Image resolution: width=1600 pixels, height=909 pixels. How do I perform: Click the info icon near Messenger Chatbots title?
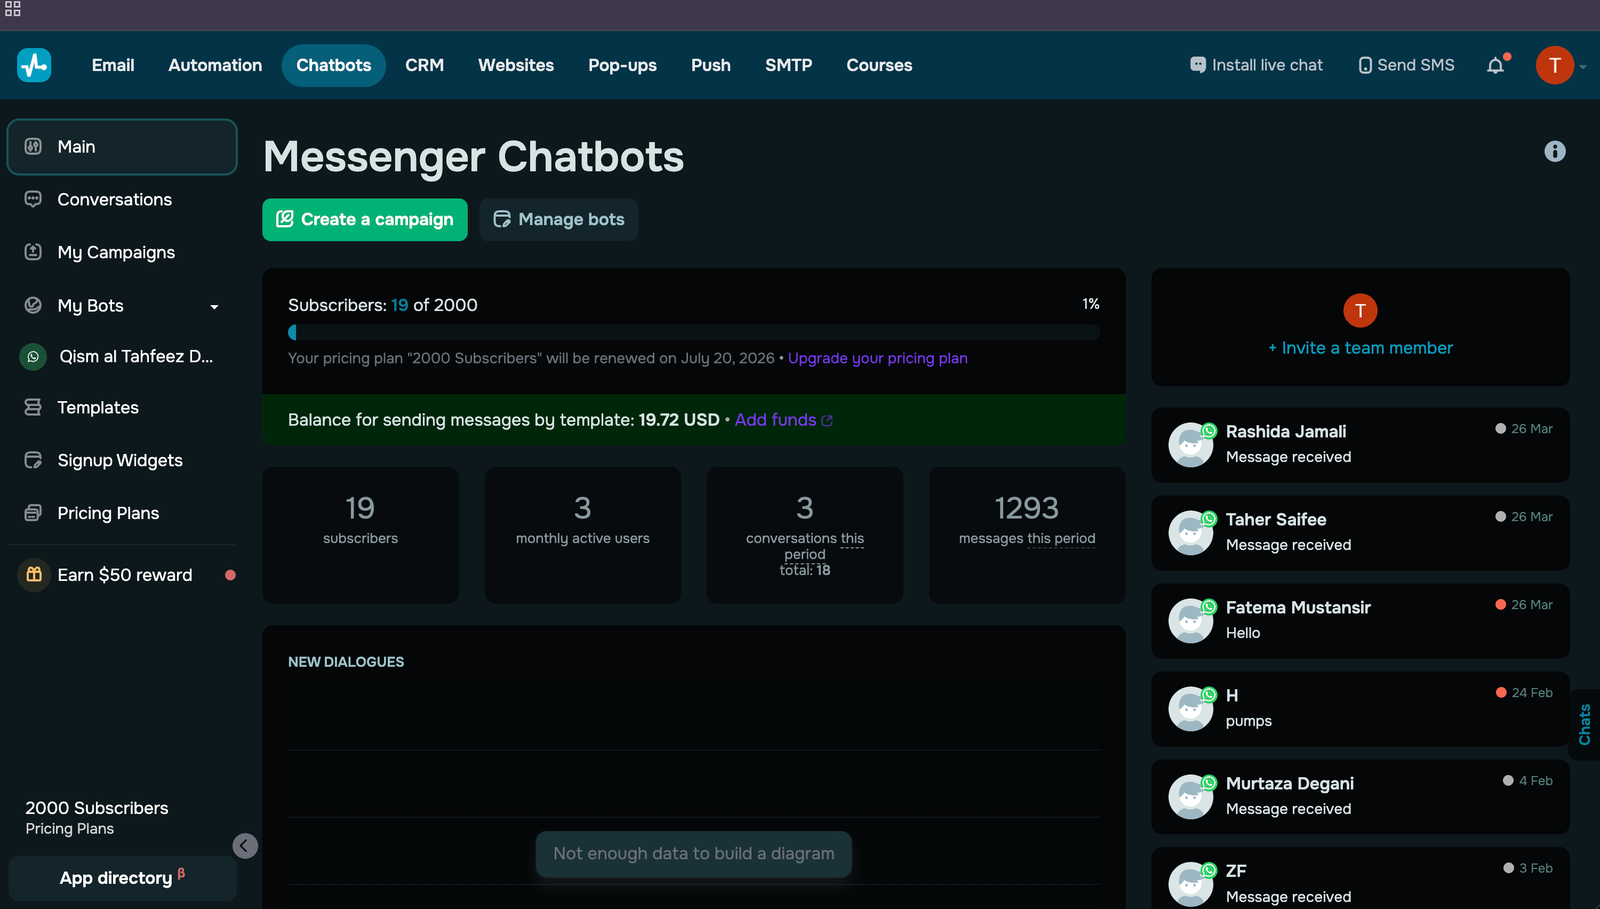tap(1555, 151)
